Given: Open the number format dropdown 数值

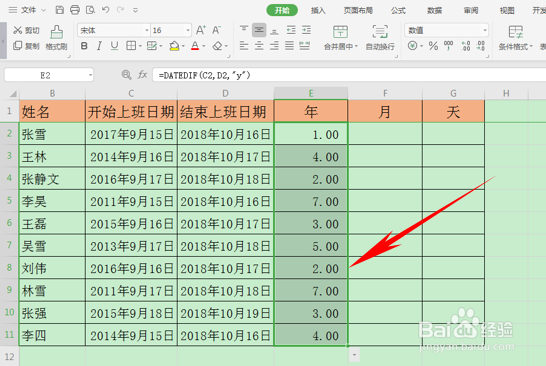Looking at the screenshot, I should click(485, 31).
